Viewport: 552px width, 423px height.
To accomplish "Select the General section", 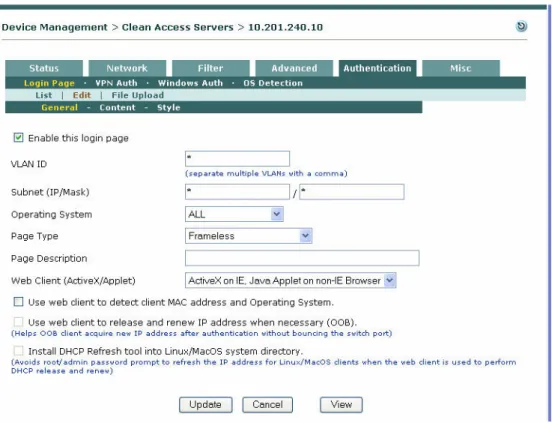I will coord(59,107).
